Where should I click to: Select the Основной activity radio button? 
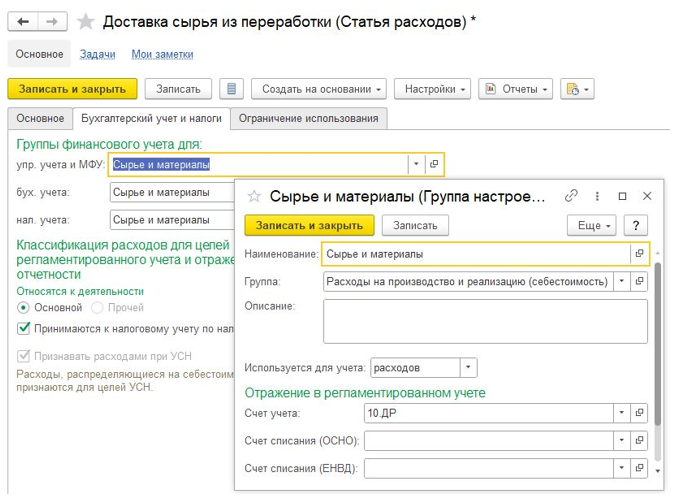[x=23, y=308]
